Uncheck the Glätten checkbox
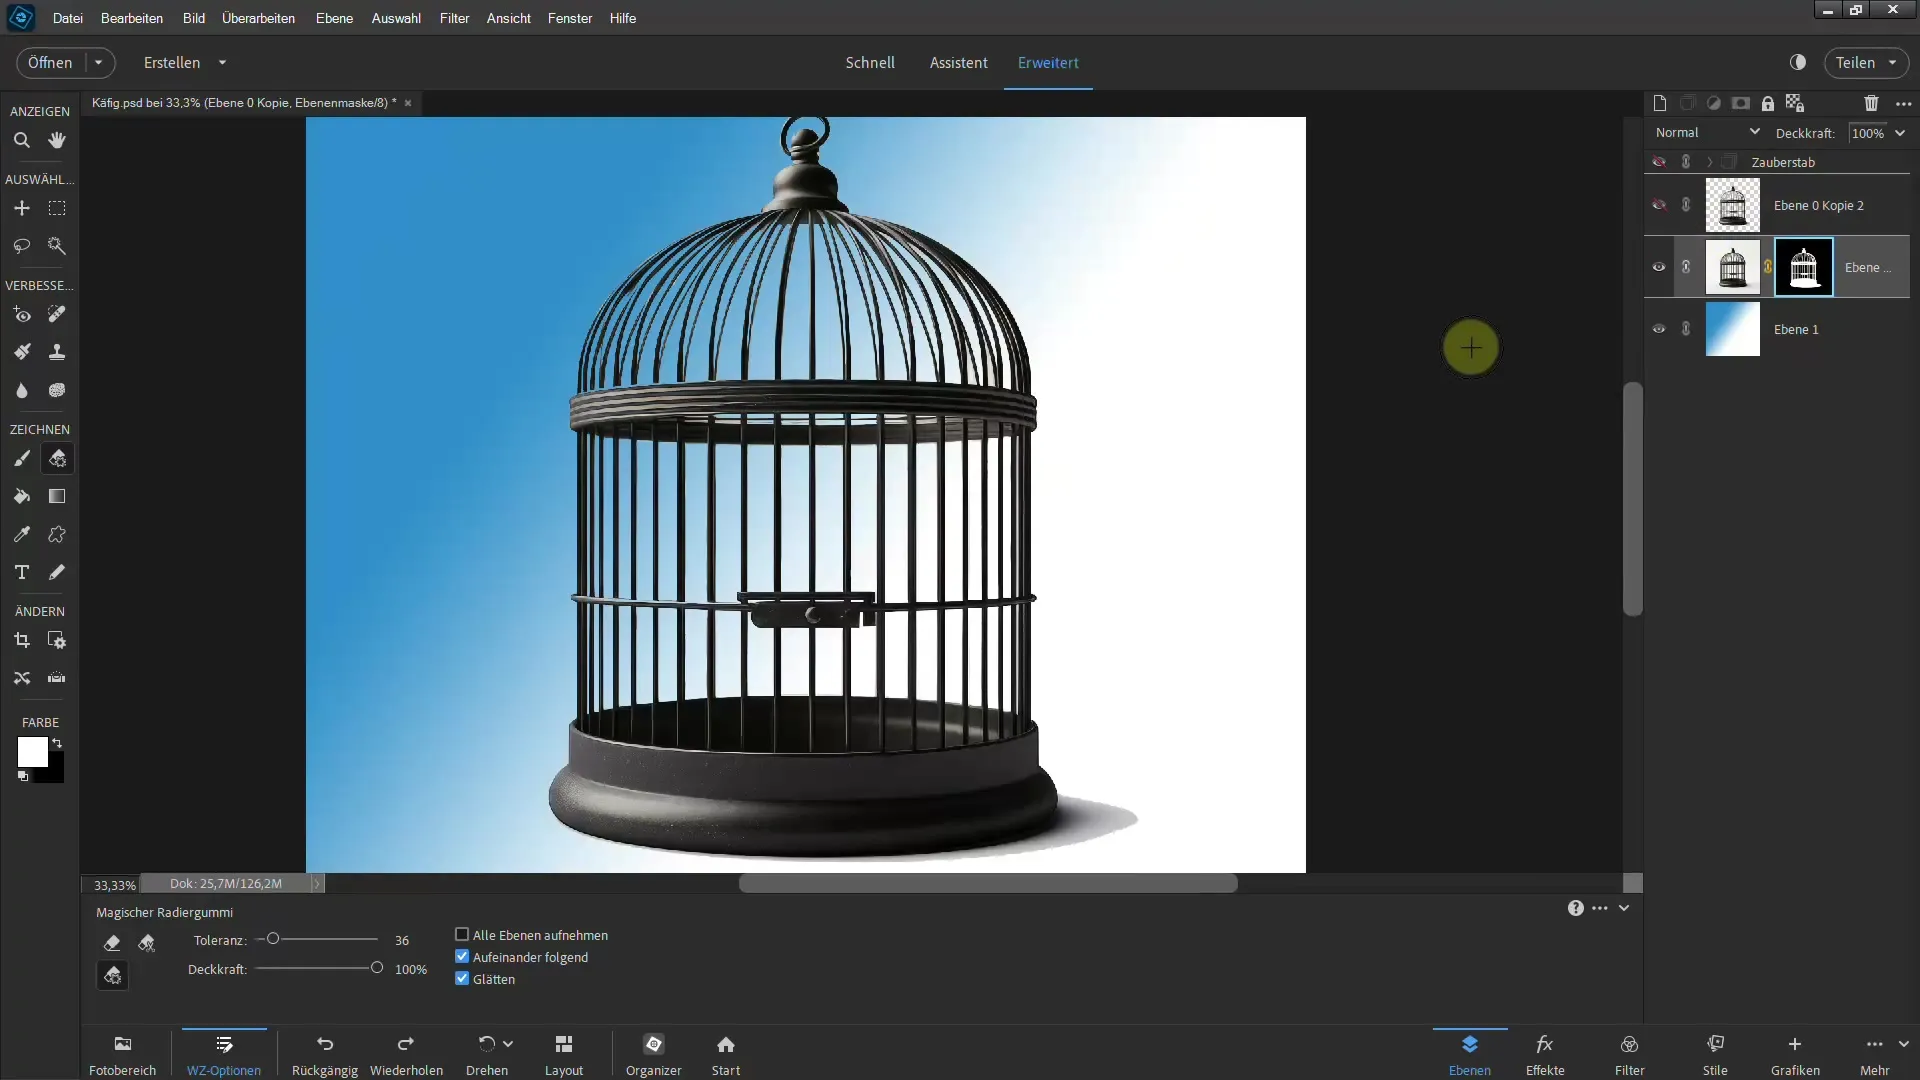This screenshot has height=1080, width=1920. coord(462,979)
